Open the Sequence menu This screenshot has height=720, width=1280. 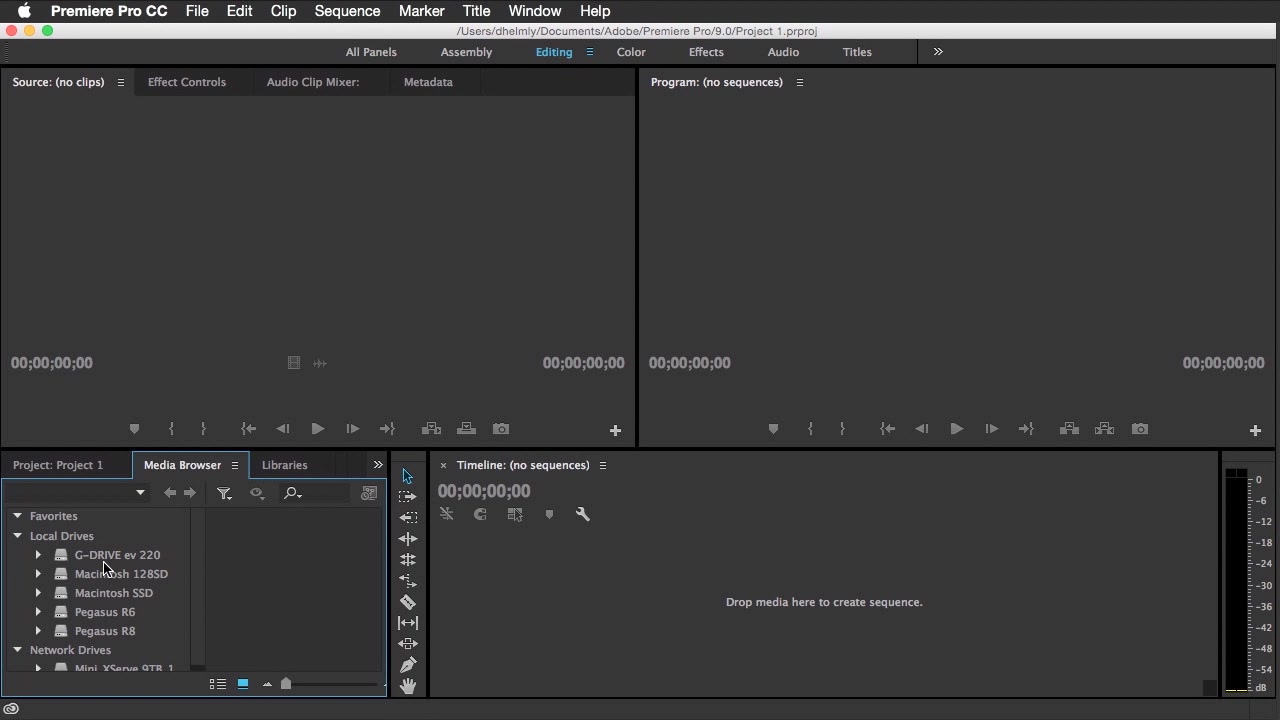(x=347, y=11)
